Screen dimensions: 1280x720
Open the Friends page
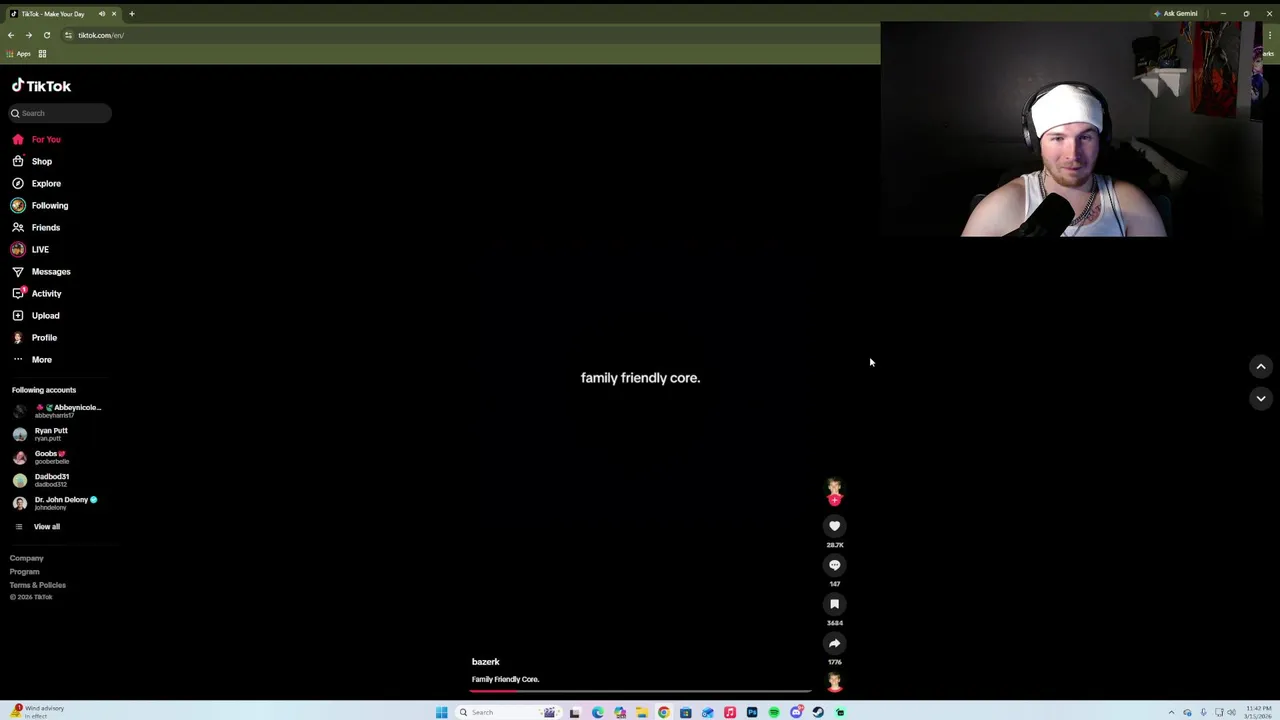[x=37, y=227]
